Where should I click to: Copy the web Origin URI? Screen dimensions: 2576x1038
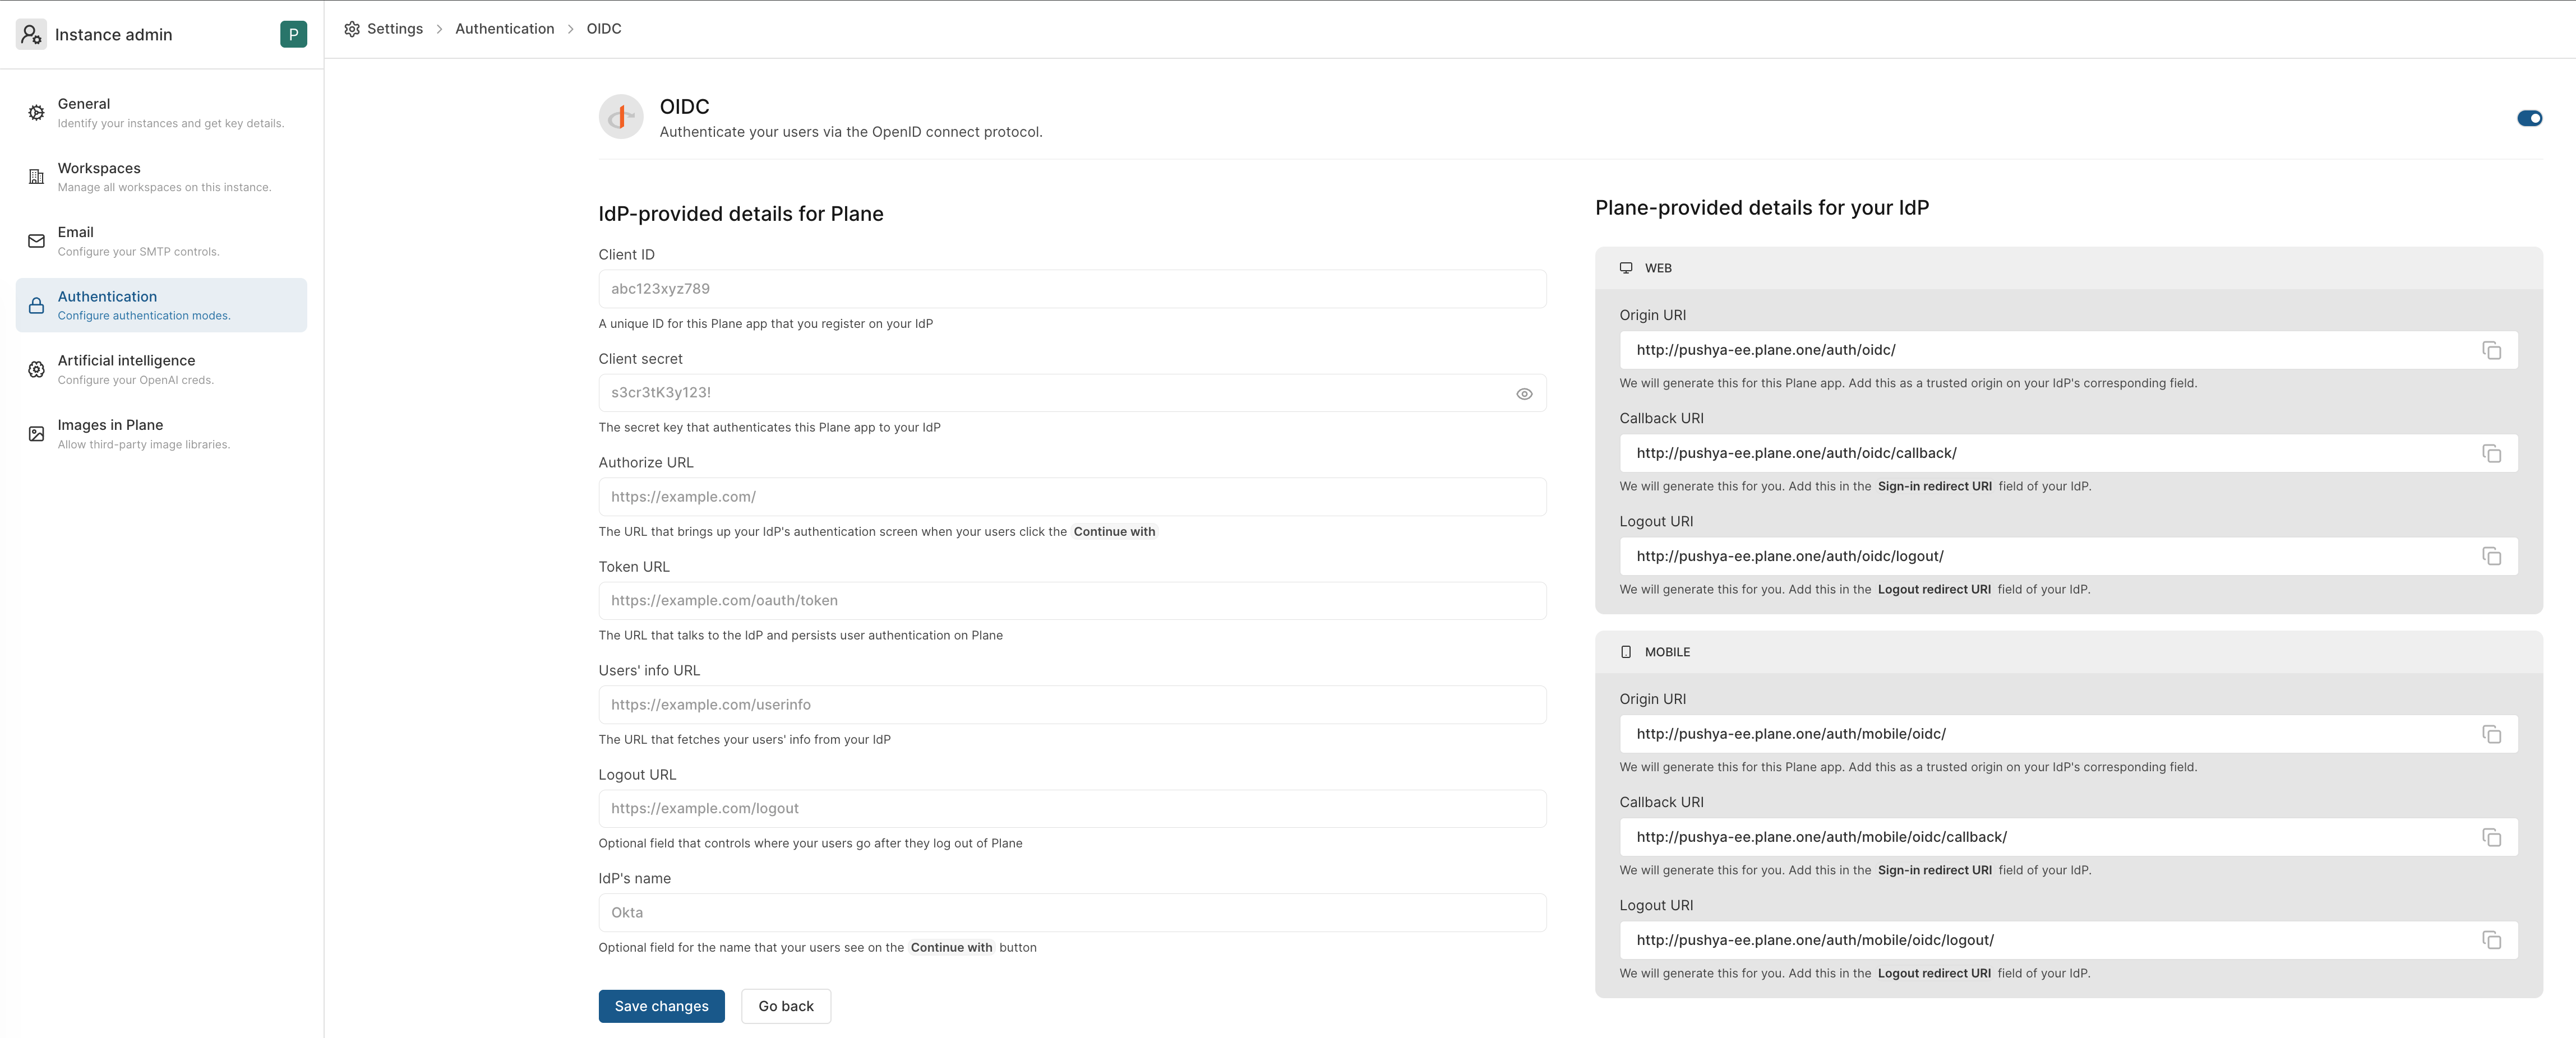coord(2492,350)
